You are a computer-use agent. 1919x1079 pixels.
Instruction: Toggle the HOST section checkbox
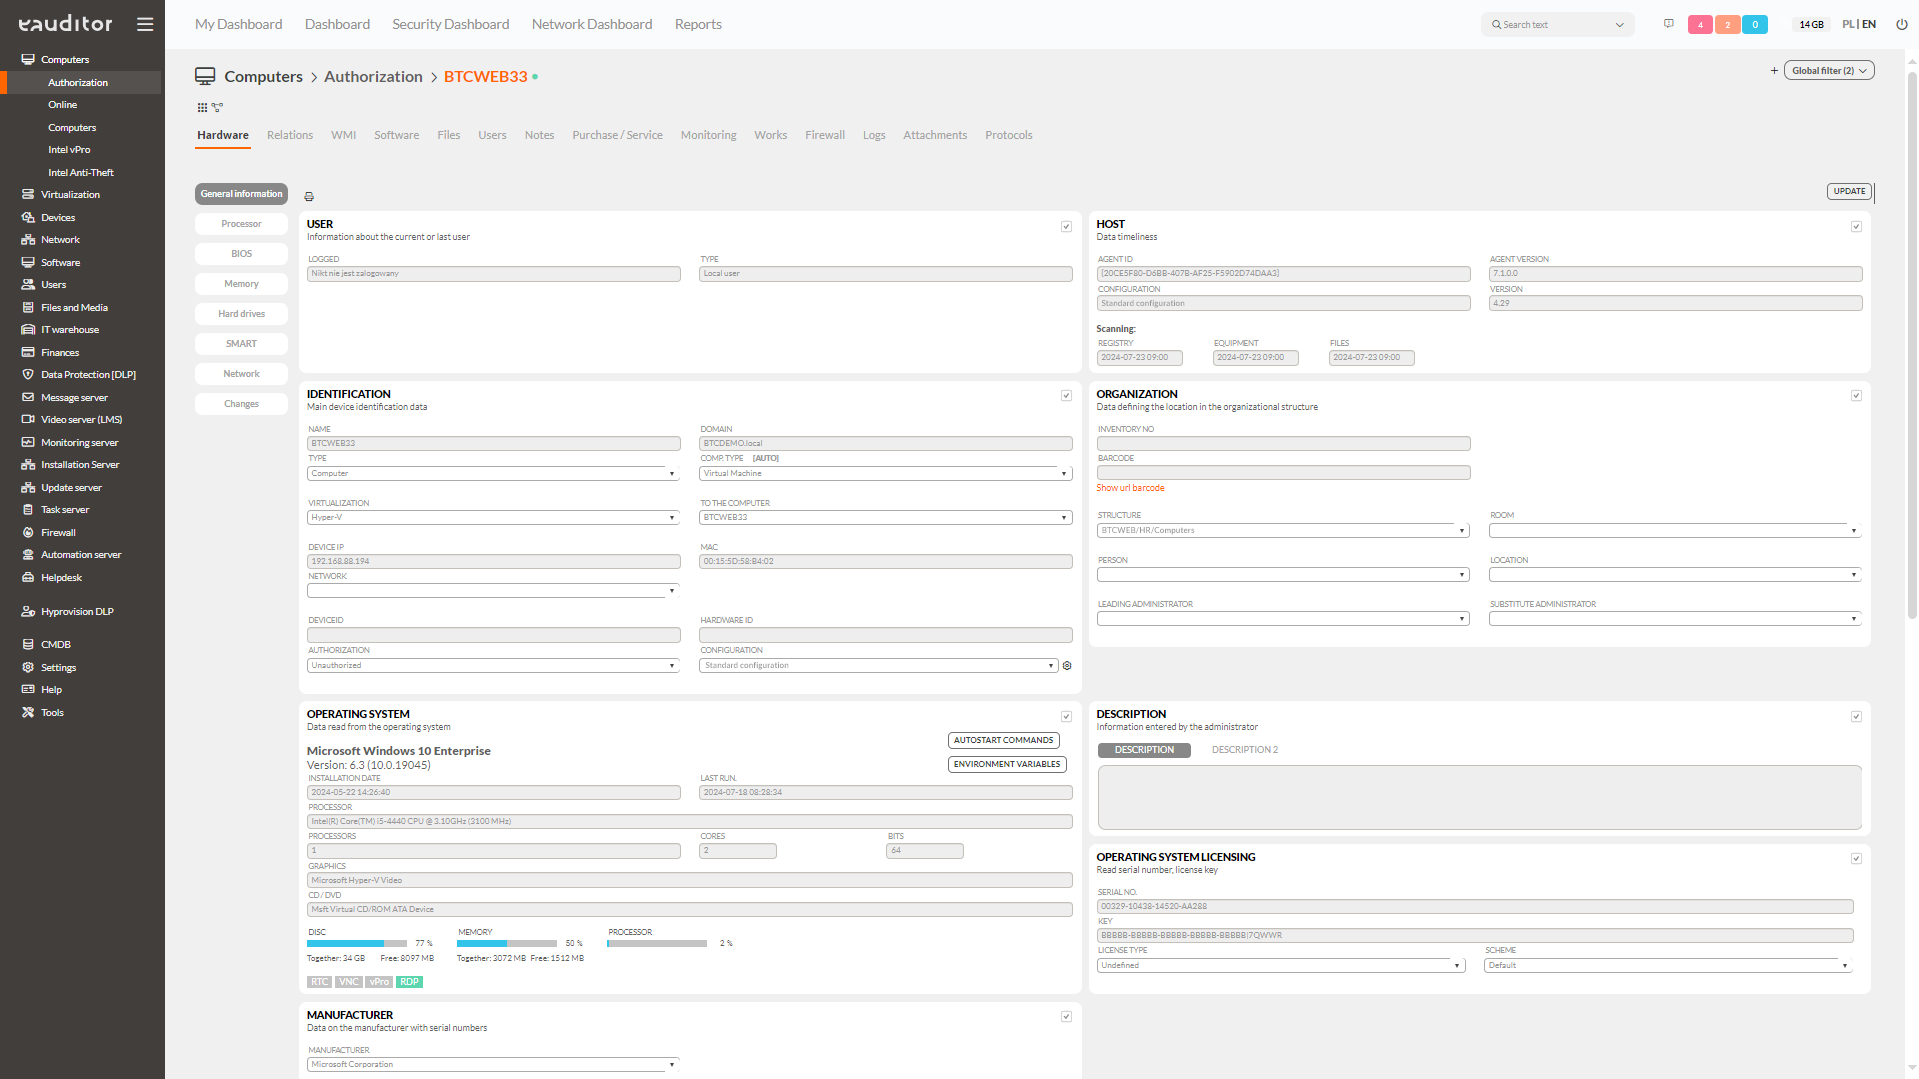tap(1856, 227)
